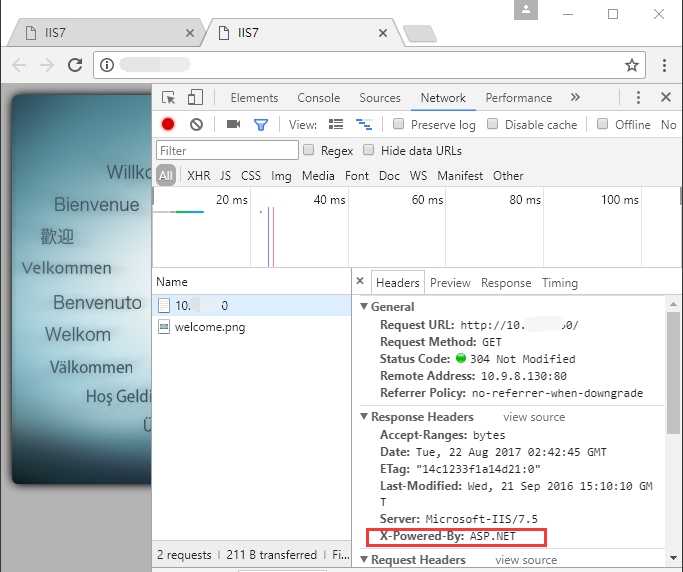Select the 10.x document request row
683x572 pixels.
click(x=251, y=305)
